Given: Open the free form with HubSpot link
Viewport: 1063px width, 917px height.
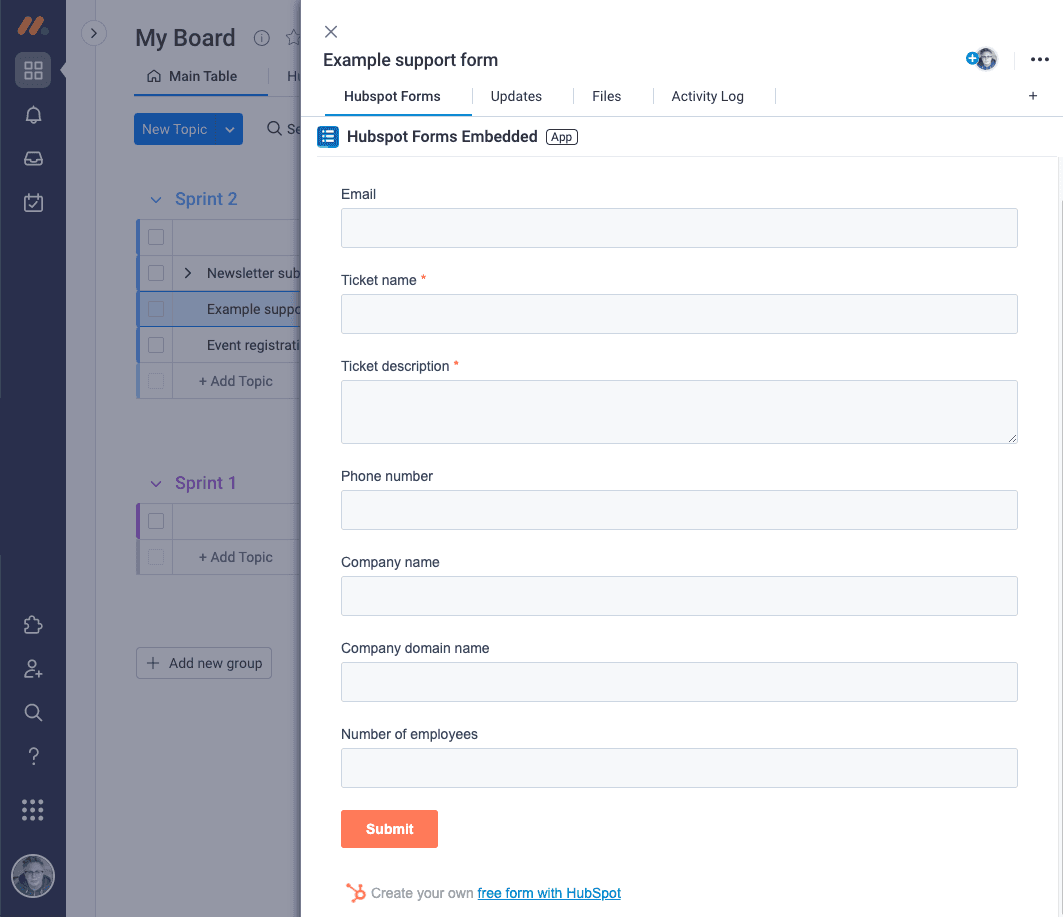Looking at the screenshot, I should (x=549, y=893).
